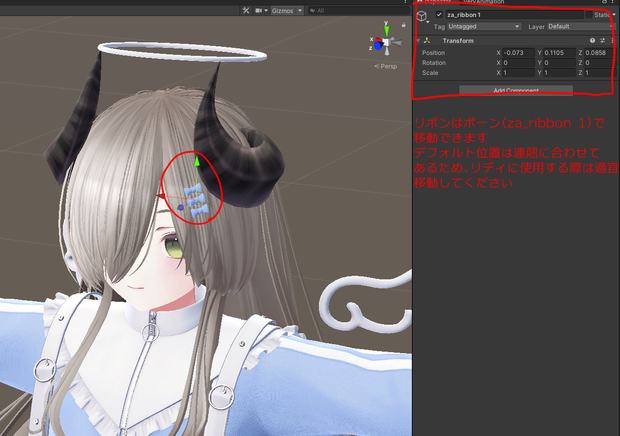Click the Transform component help icon
The height and width of the screenshot is (436, 620).
592,40
